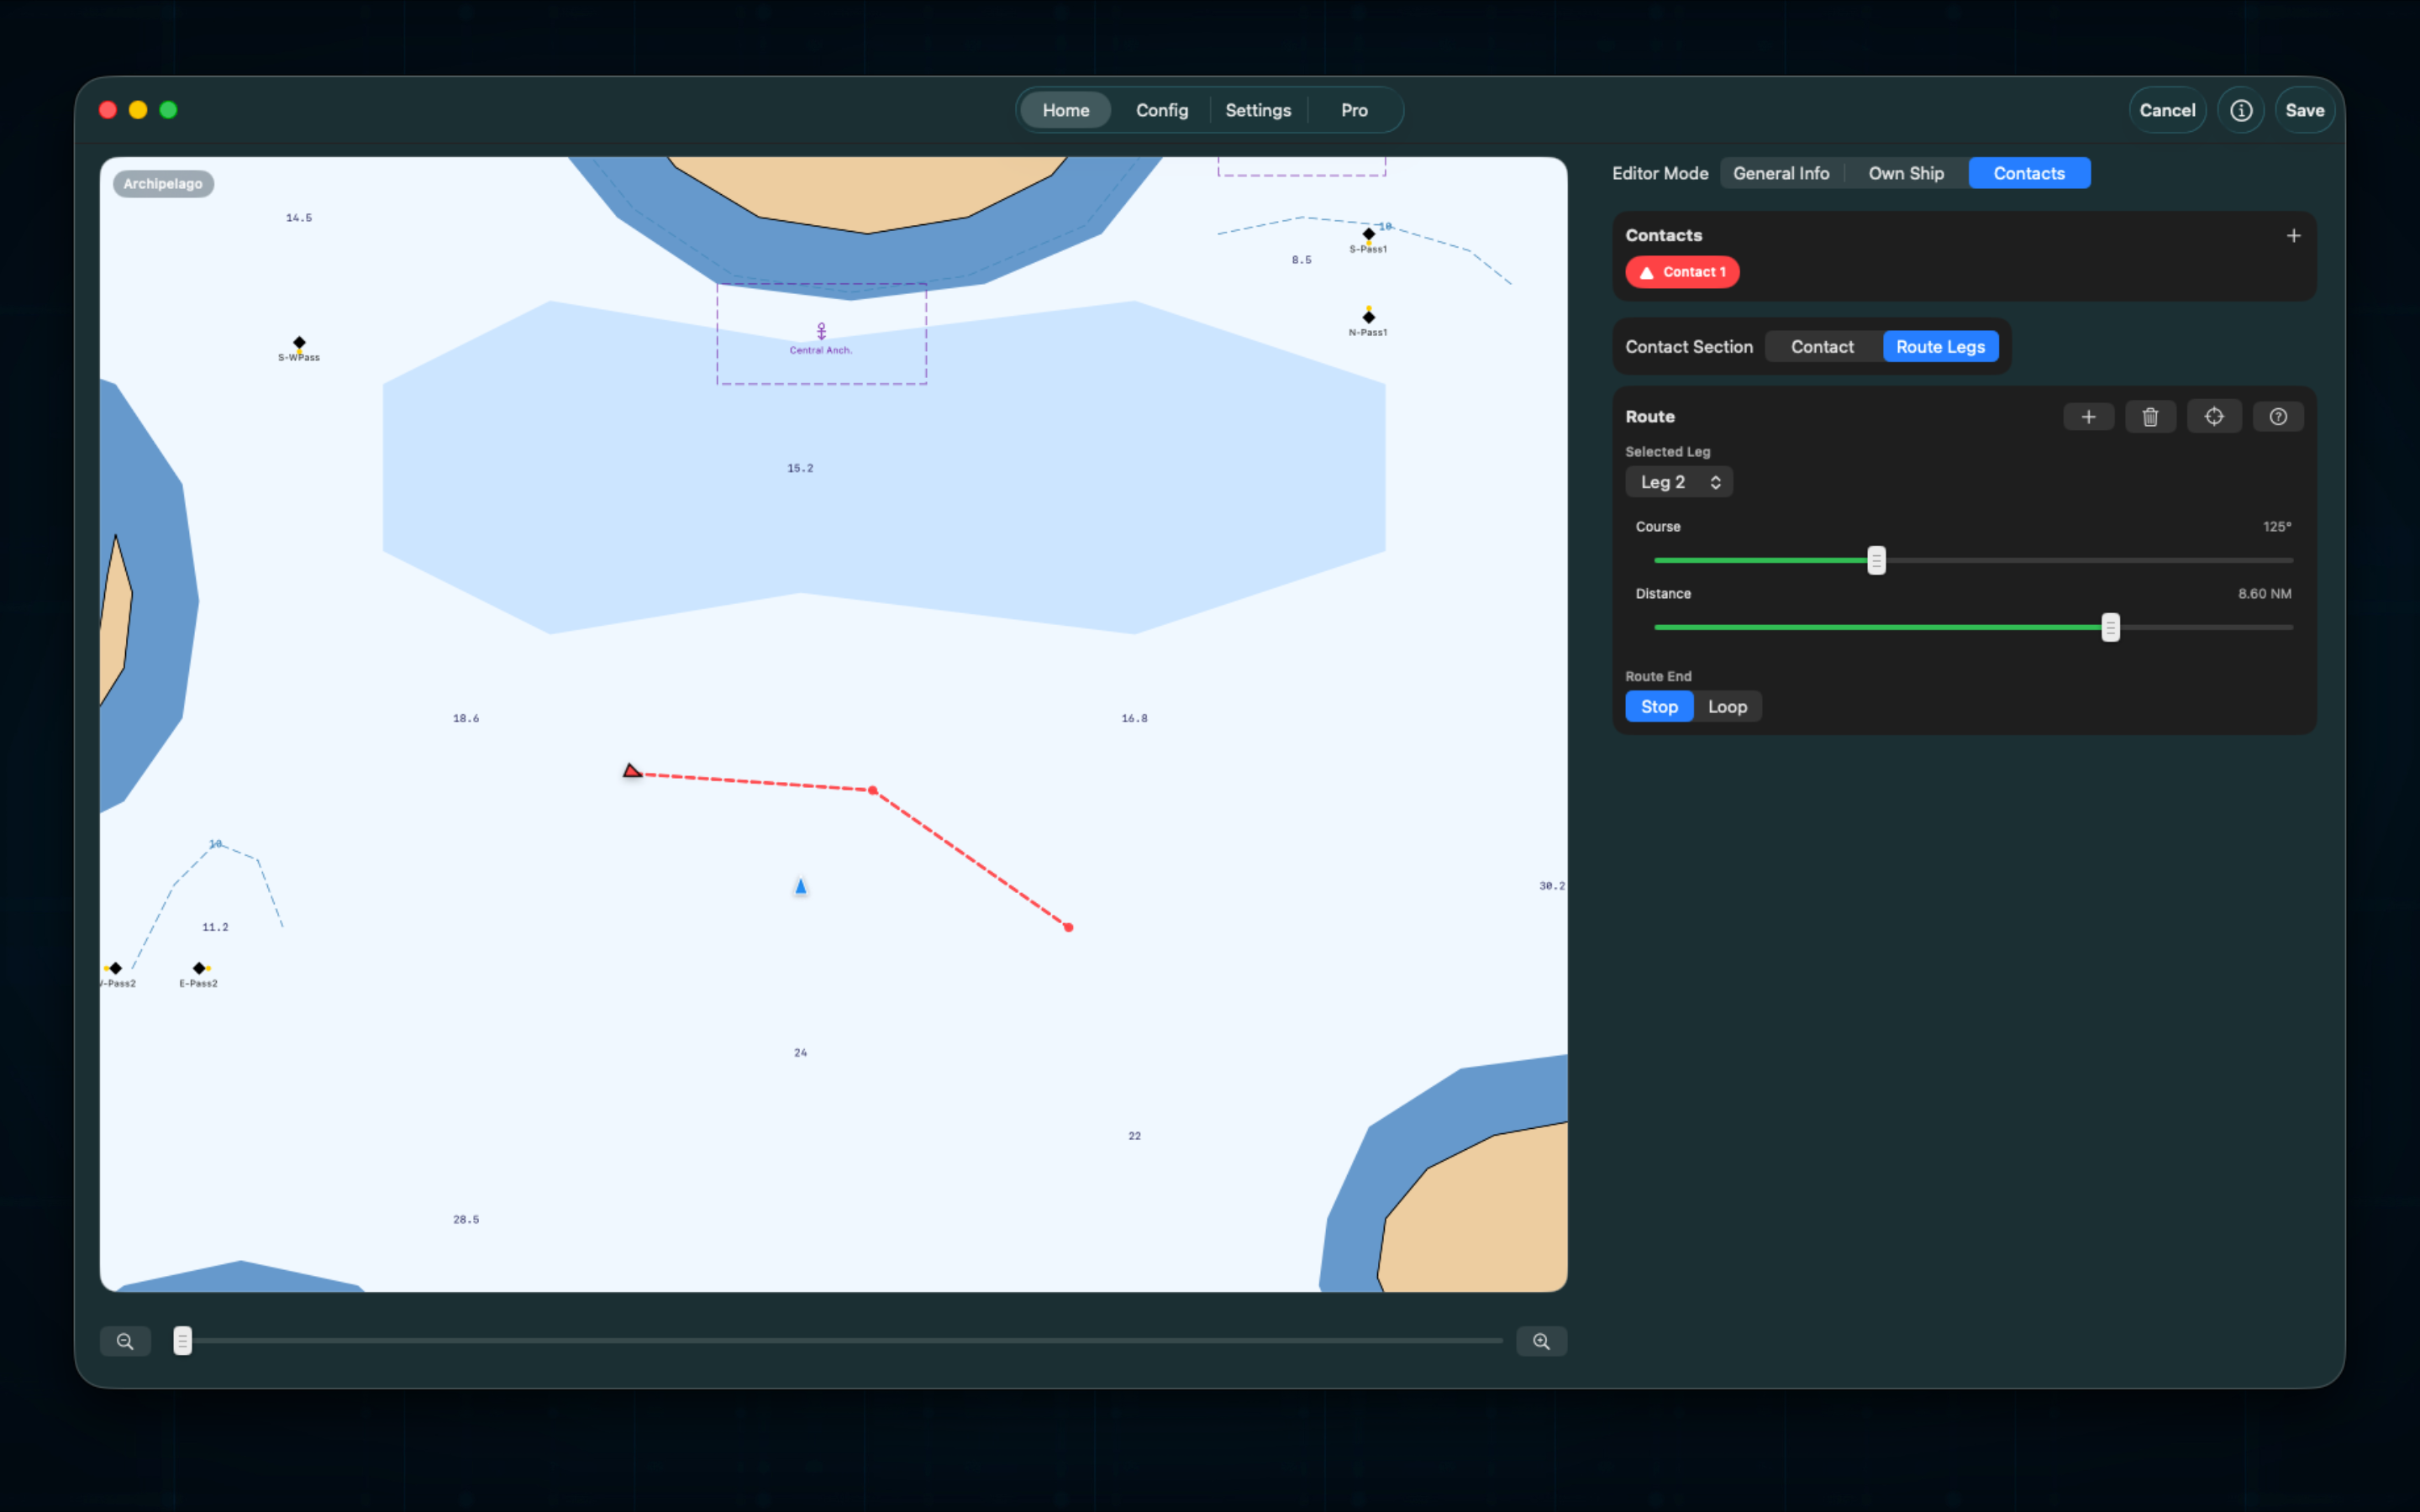Image resolution: width=2420 pixels, height=1512 pixels.
Task: Click the map zoom slider handle
Action: point(182,1341)
